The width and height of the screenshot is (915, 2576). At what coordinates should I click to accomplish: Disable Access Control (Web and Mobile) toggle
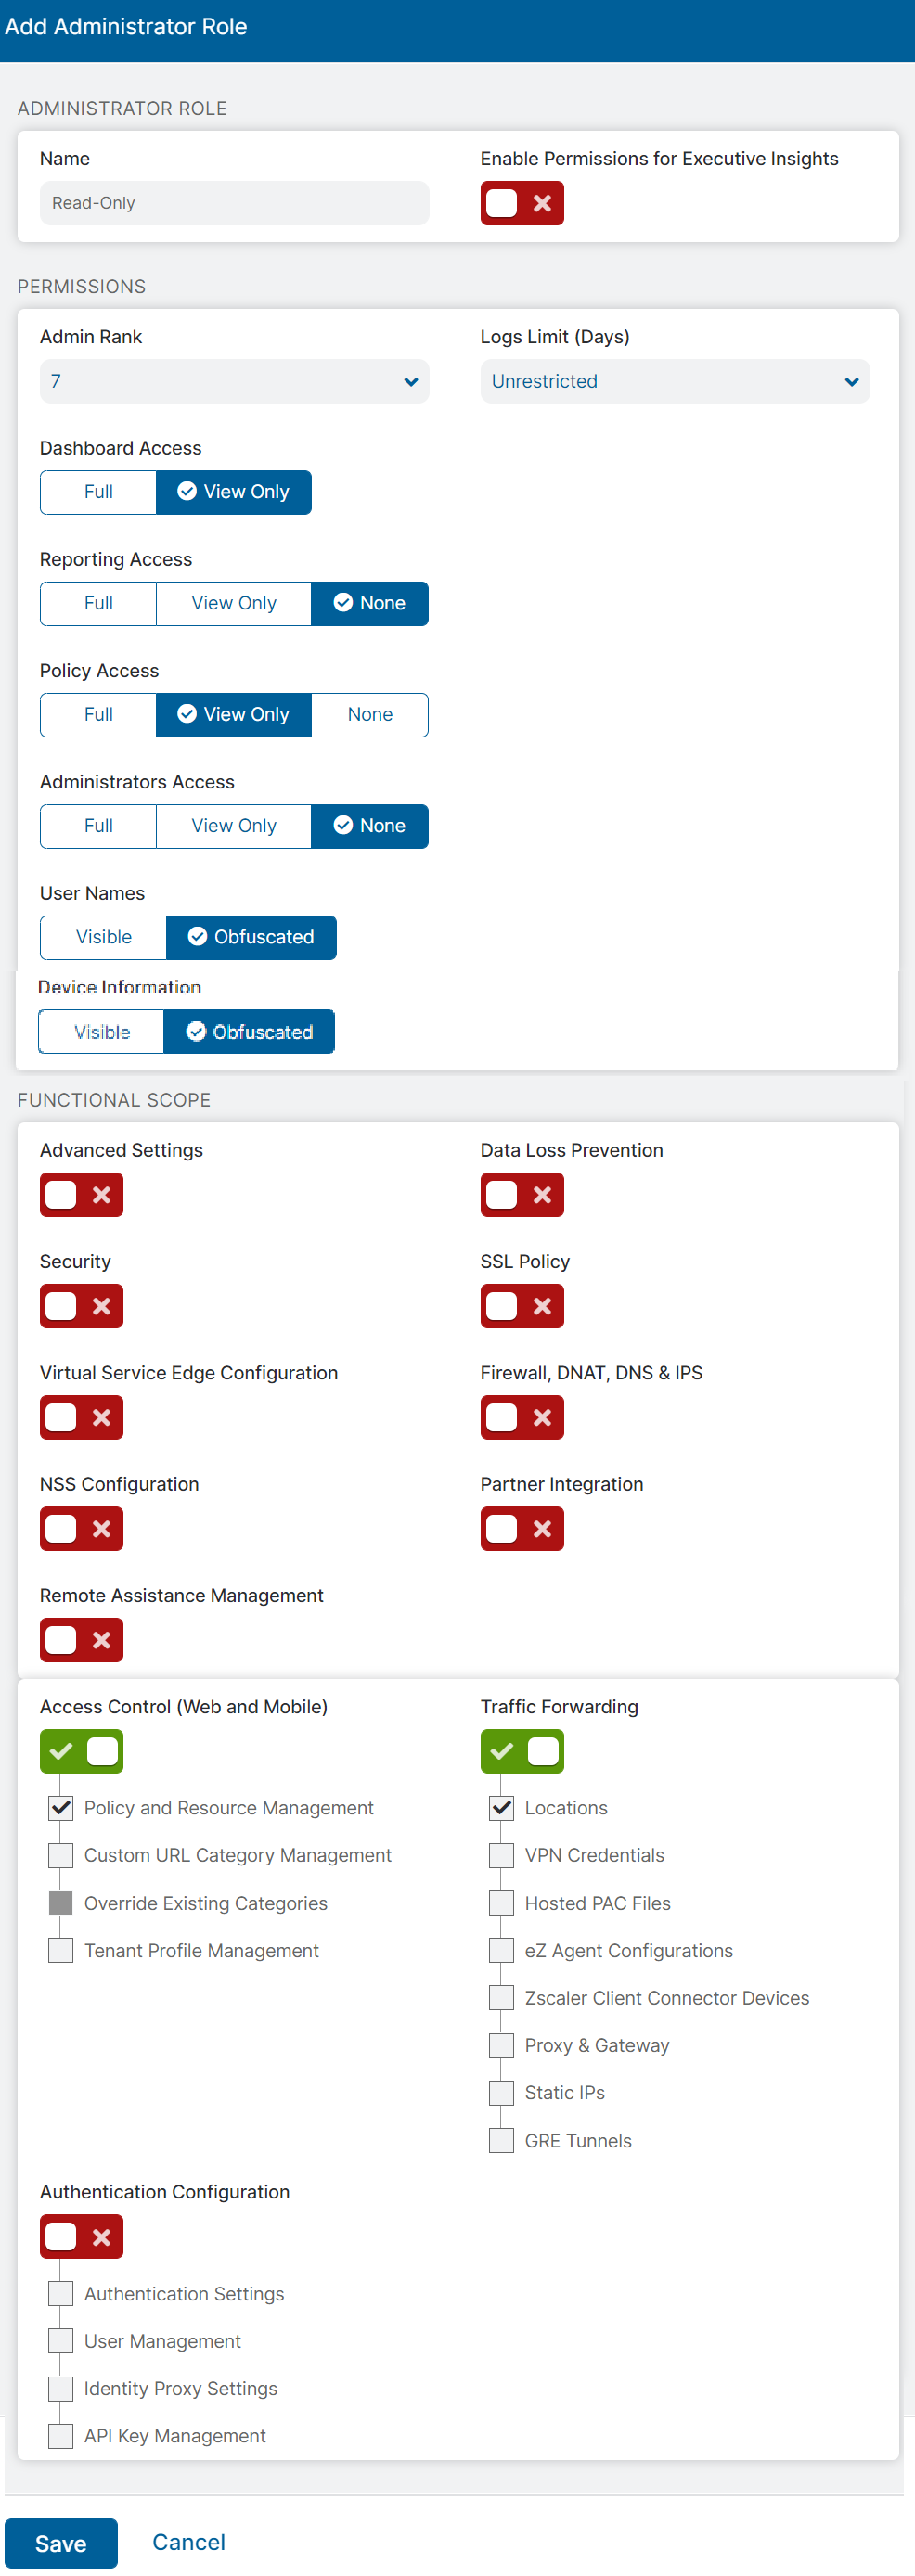(81, 1751)
